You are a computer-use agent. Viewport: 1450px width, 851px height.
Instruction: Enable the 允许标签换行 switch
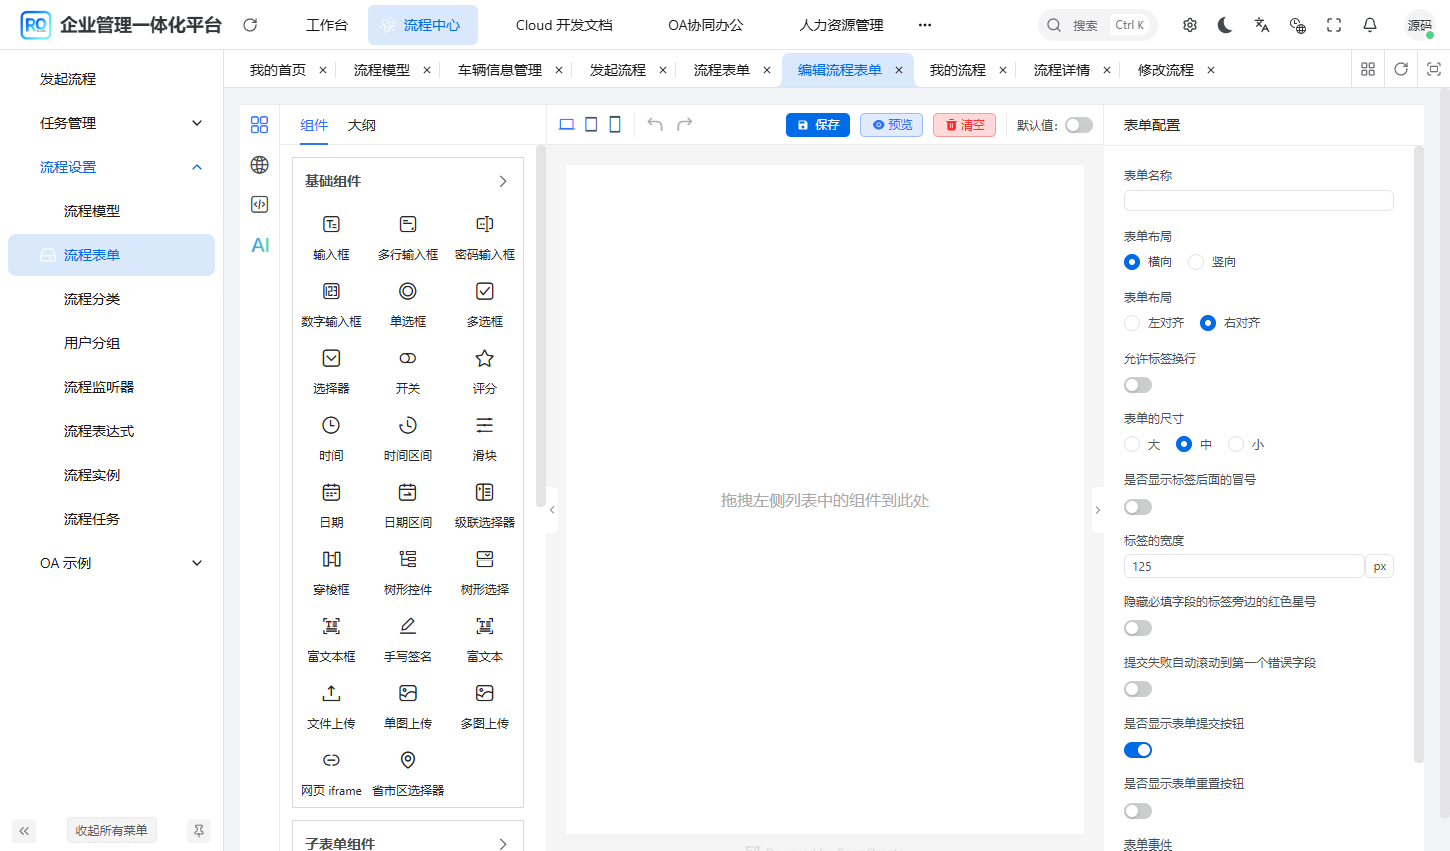(x=1137, y=384)
